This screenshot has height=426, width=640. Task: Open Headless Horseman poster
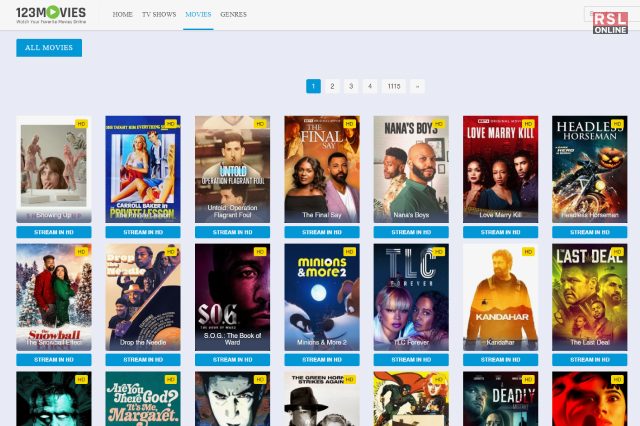[589, 169]
